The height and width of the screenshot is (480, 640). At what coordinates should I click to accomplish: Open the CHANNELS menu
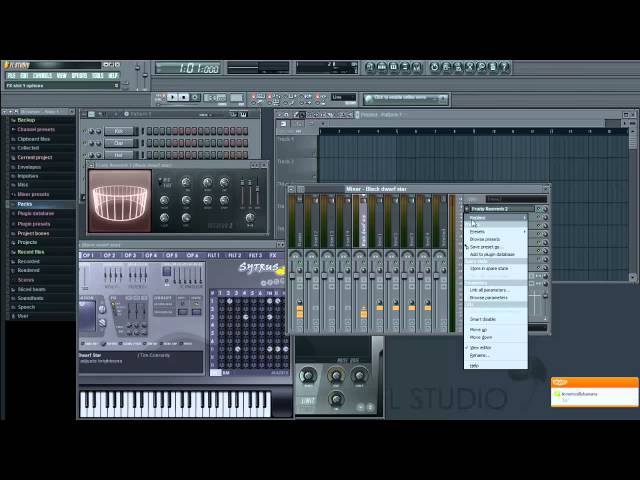[42, 76]
